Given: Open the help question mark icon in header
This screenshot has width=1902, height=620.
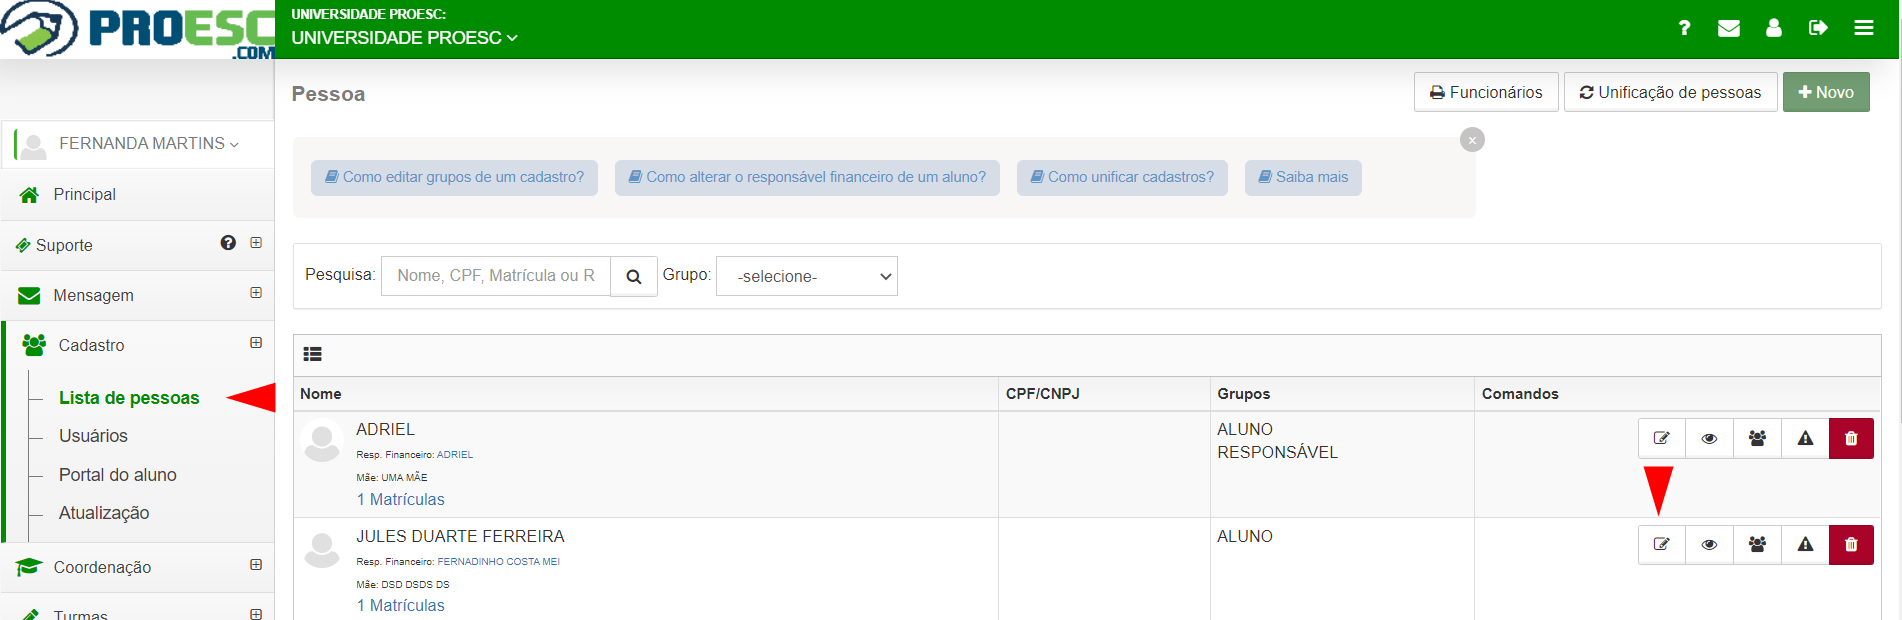Looking at the screenshot, I should tap(1684, 28).
